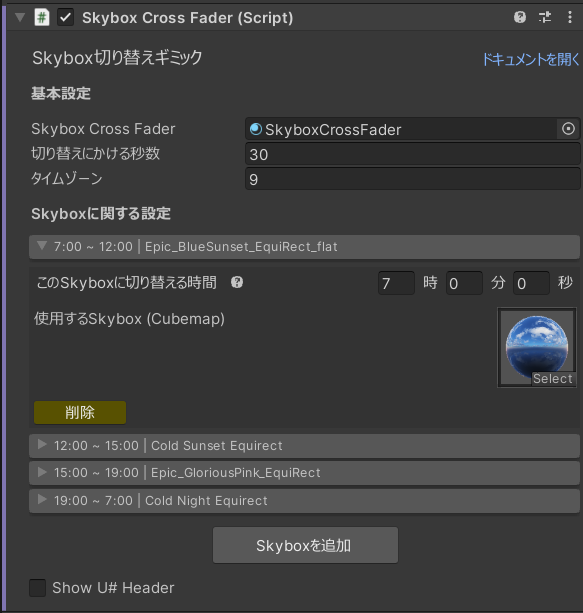This screenshot has width=583, height=613.
Task: Toggle the Skybox Cross Fader enabled checkbox
Action: tap(65, 18)
